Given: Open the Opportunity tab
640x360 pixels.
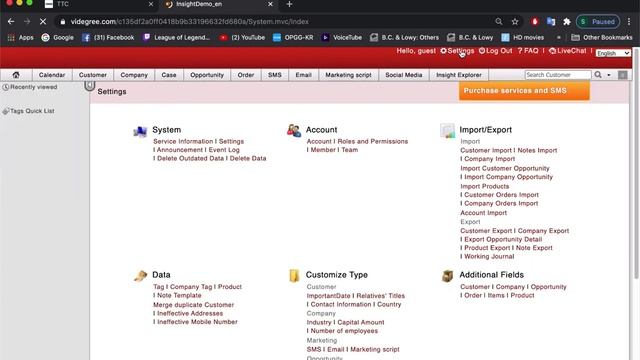Looking at the screenshot, I should pos(207,75).
